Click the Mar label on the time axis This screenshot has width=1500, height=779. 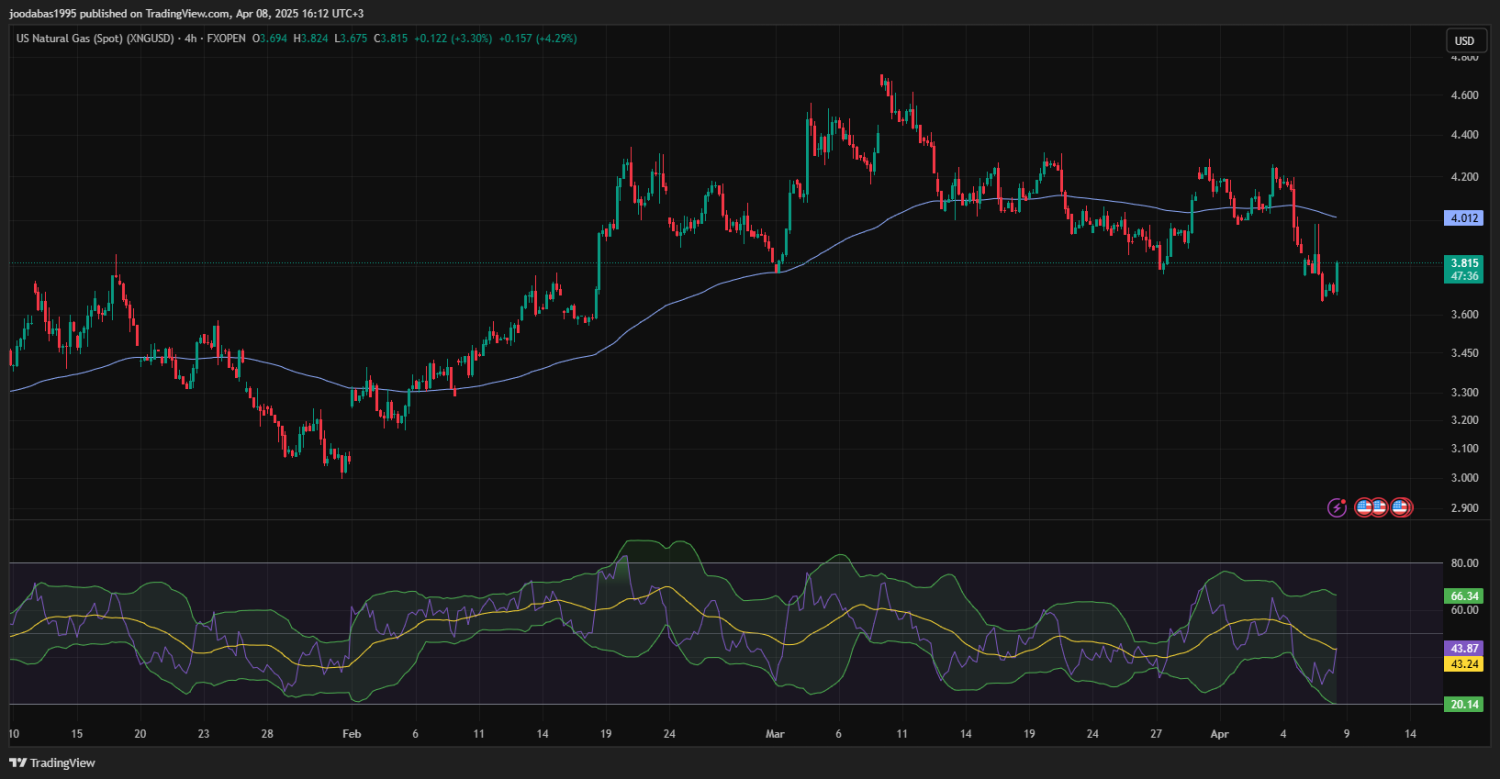(x=776, y=733)
